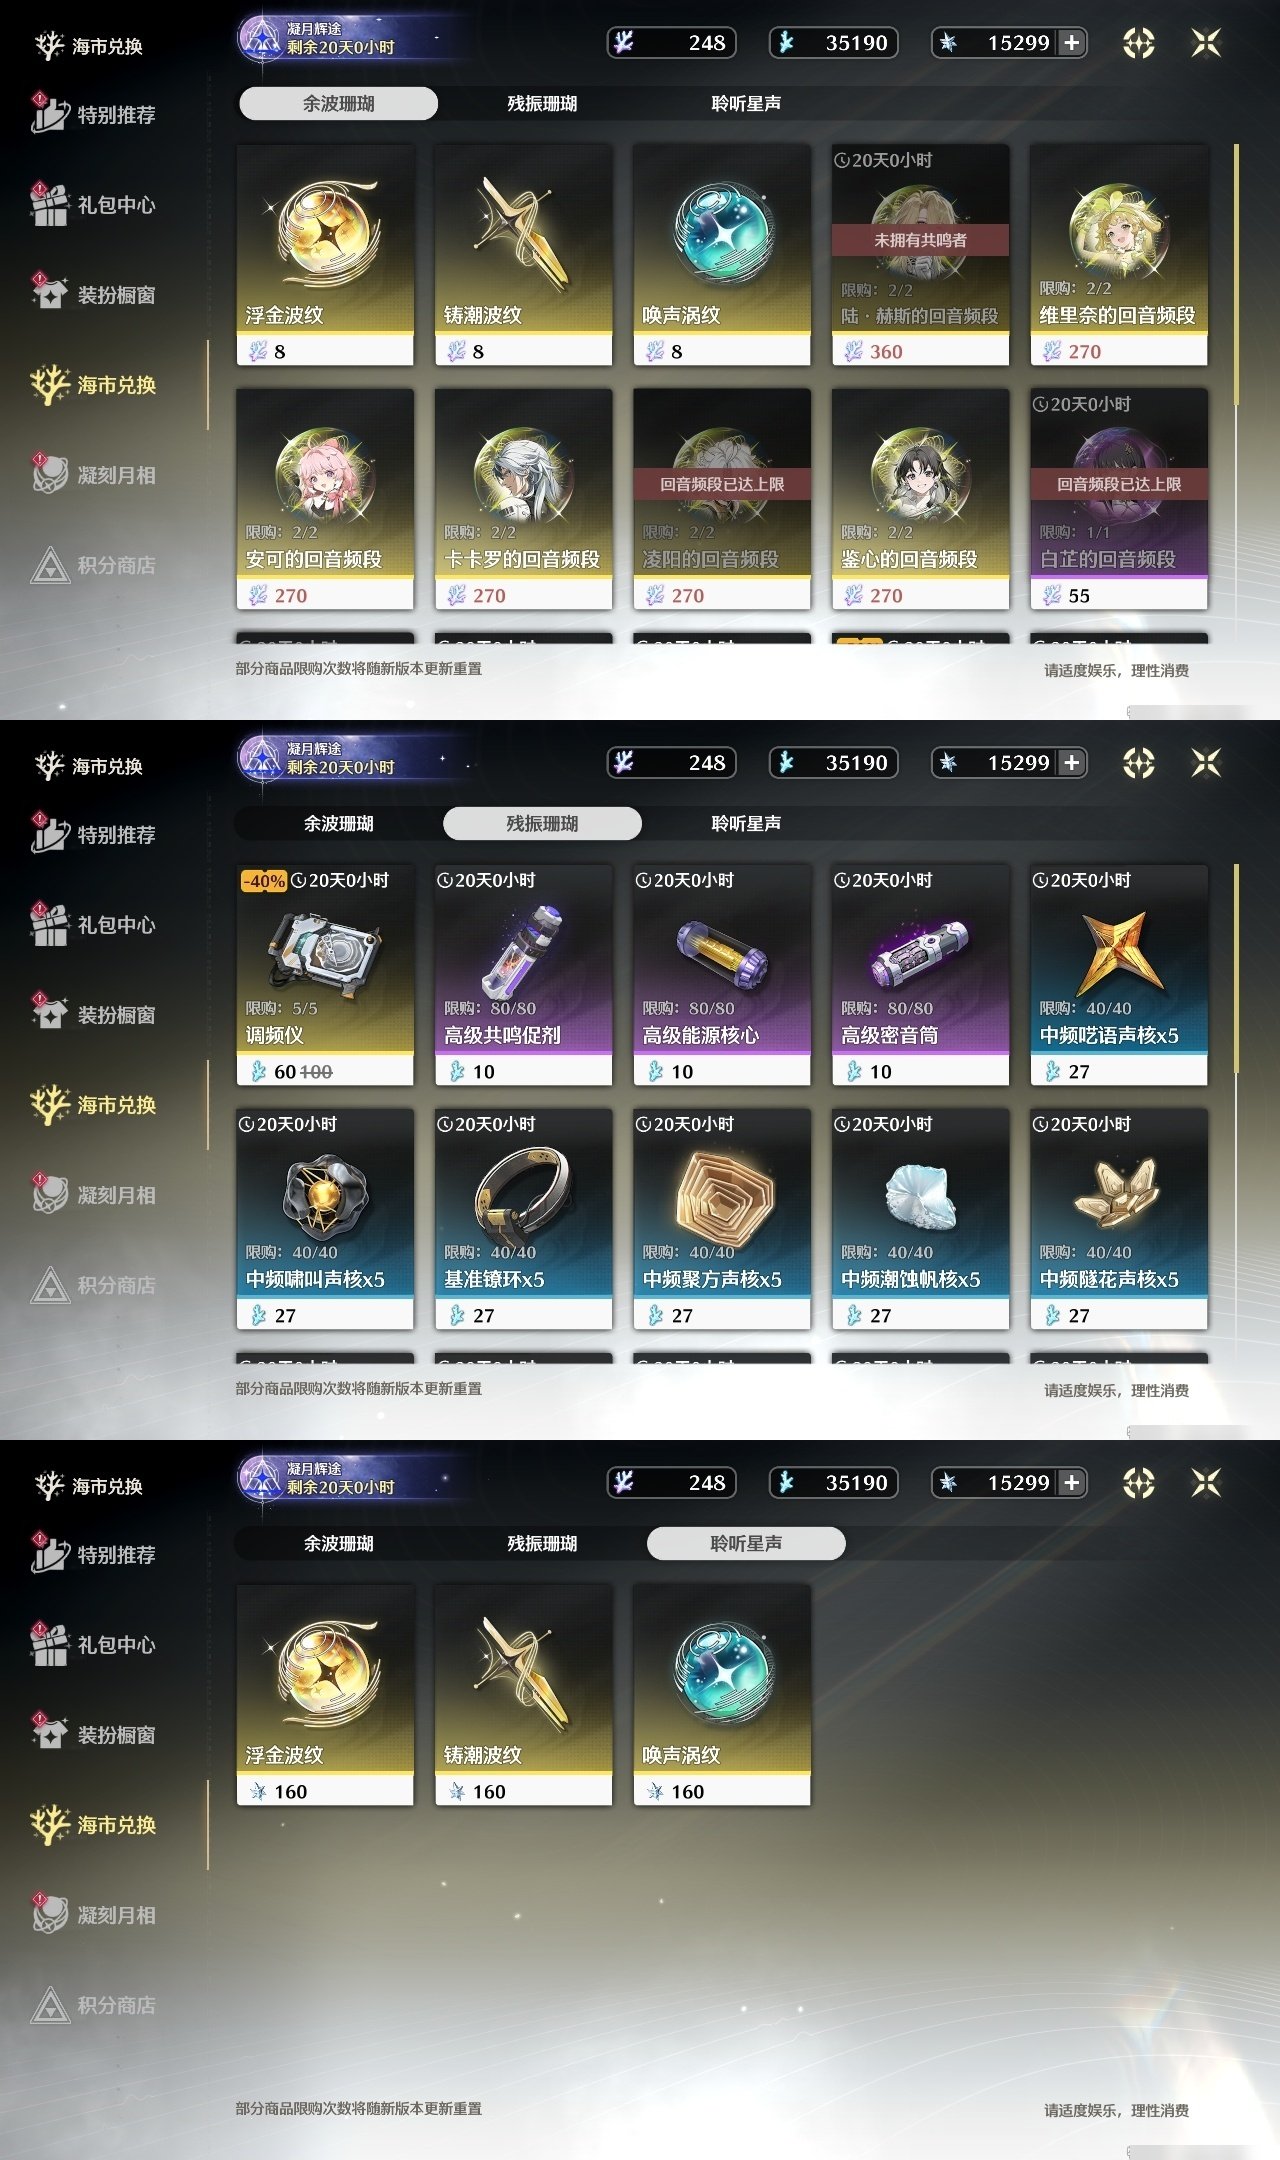
Task: Open the 高级密音筒 cylinder icon
Action: (920, 950)
